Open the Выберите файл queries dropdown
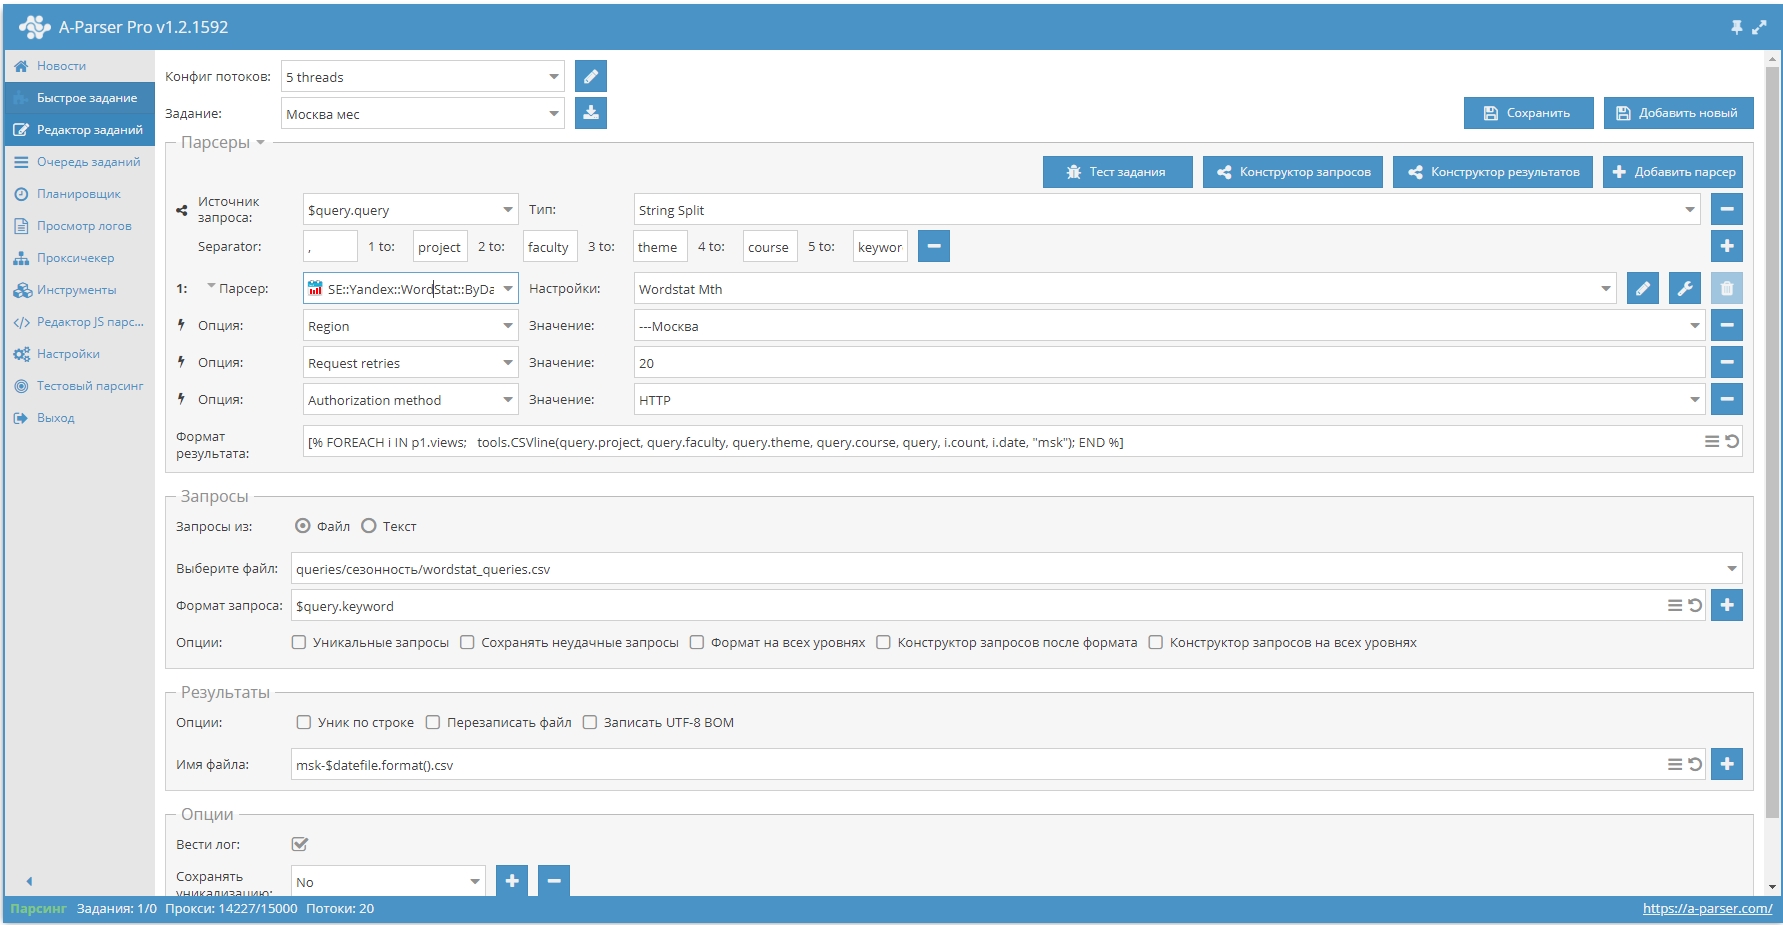Viewport: 1783px width, 925px height. (1731, 569)
